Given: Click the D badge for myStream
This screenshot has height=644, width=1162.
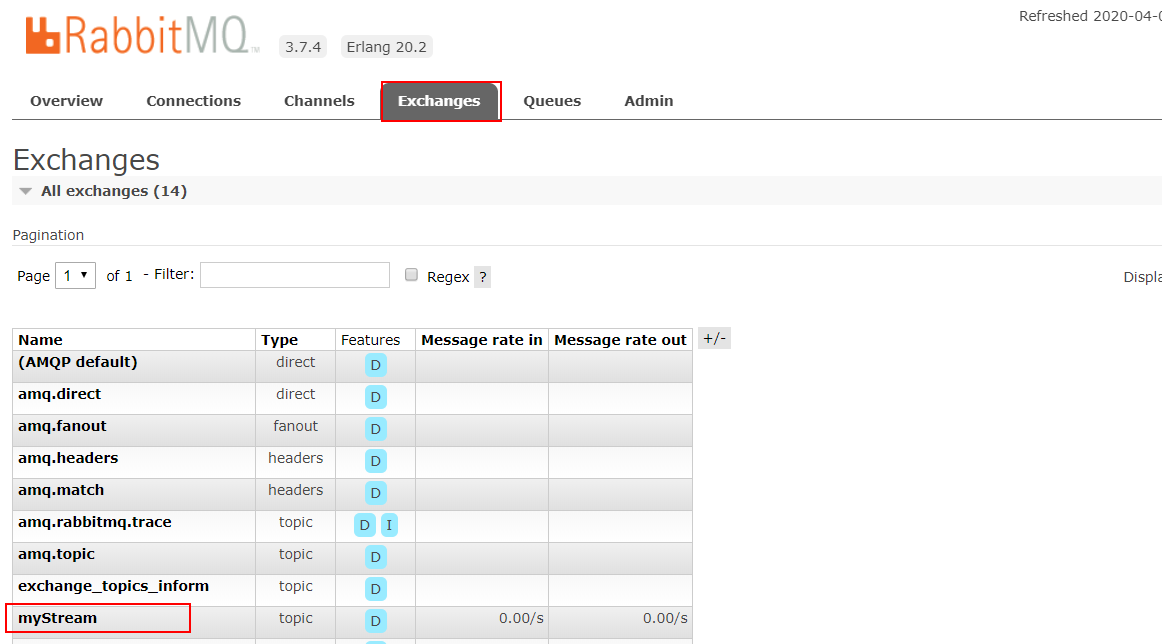Looking at the screenshot, I should (x=376, y=621).
